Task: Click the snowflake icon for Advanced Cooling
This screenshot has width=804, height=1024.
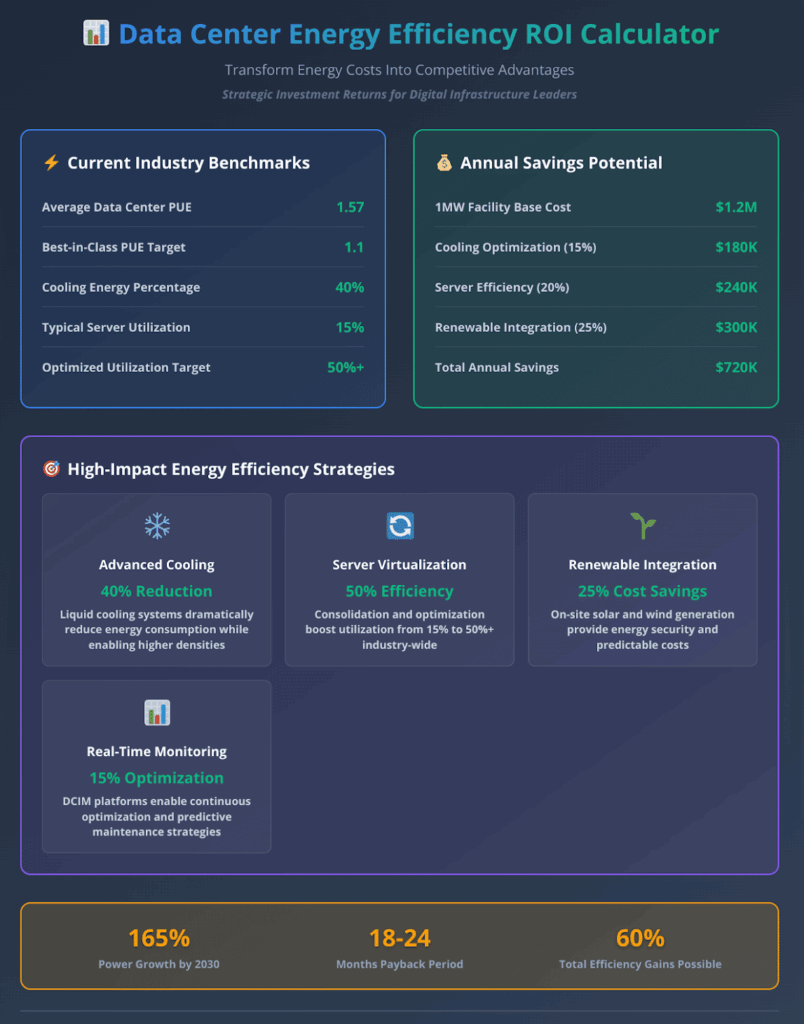Action: pyautogui.click(x=157, y=526)
